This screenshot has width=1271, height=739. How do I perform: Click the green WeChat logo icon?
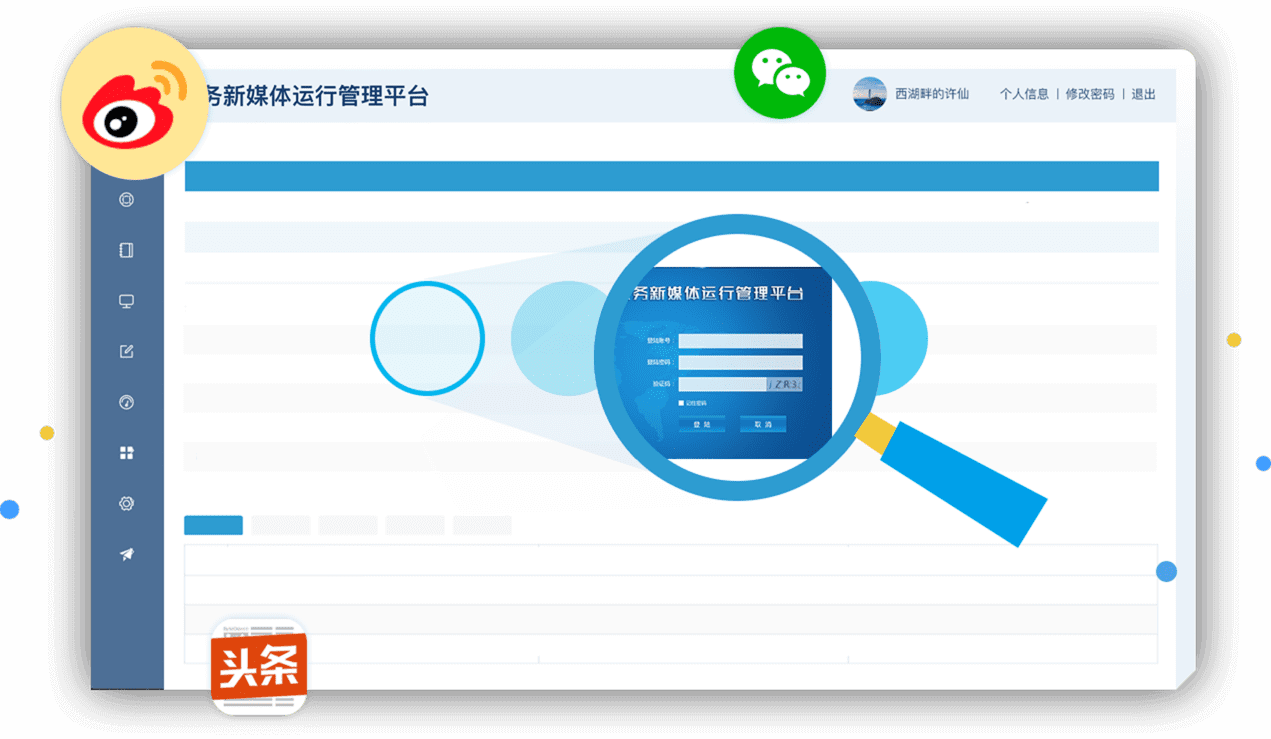coord(780,74)
